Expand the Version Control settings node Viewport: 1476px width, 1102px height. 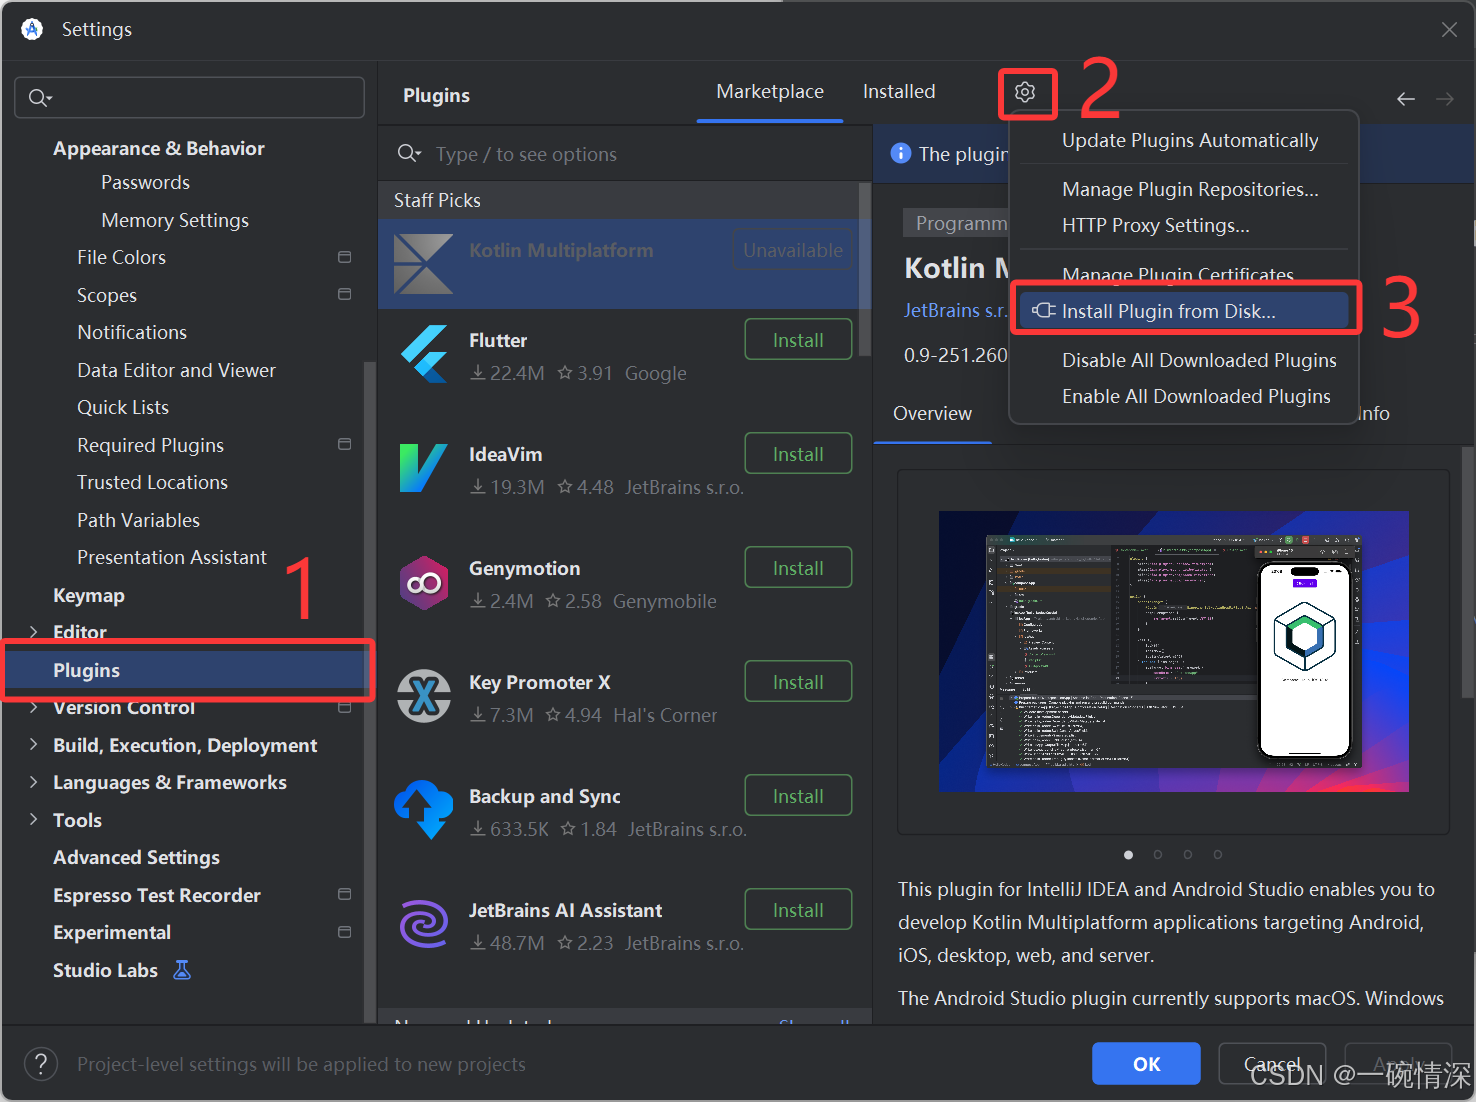point(33,707)
